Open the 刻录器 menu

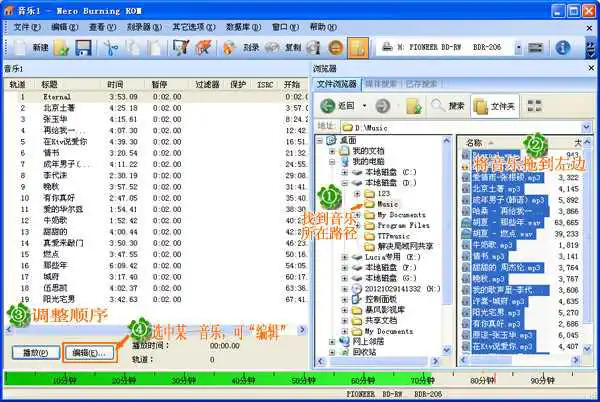coord(144,27)
